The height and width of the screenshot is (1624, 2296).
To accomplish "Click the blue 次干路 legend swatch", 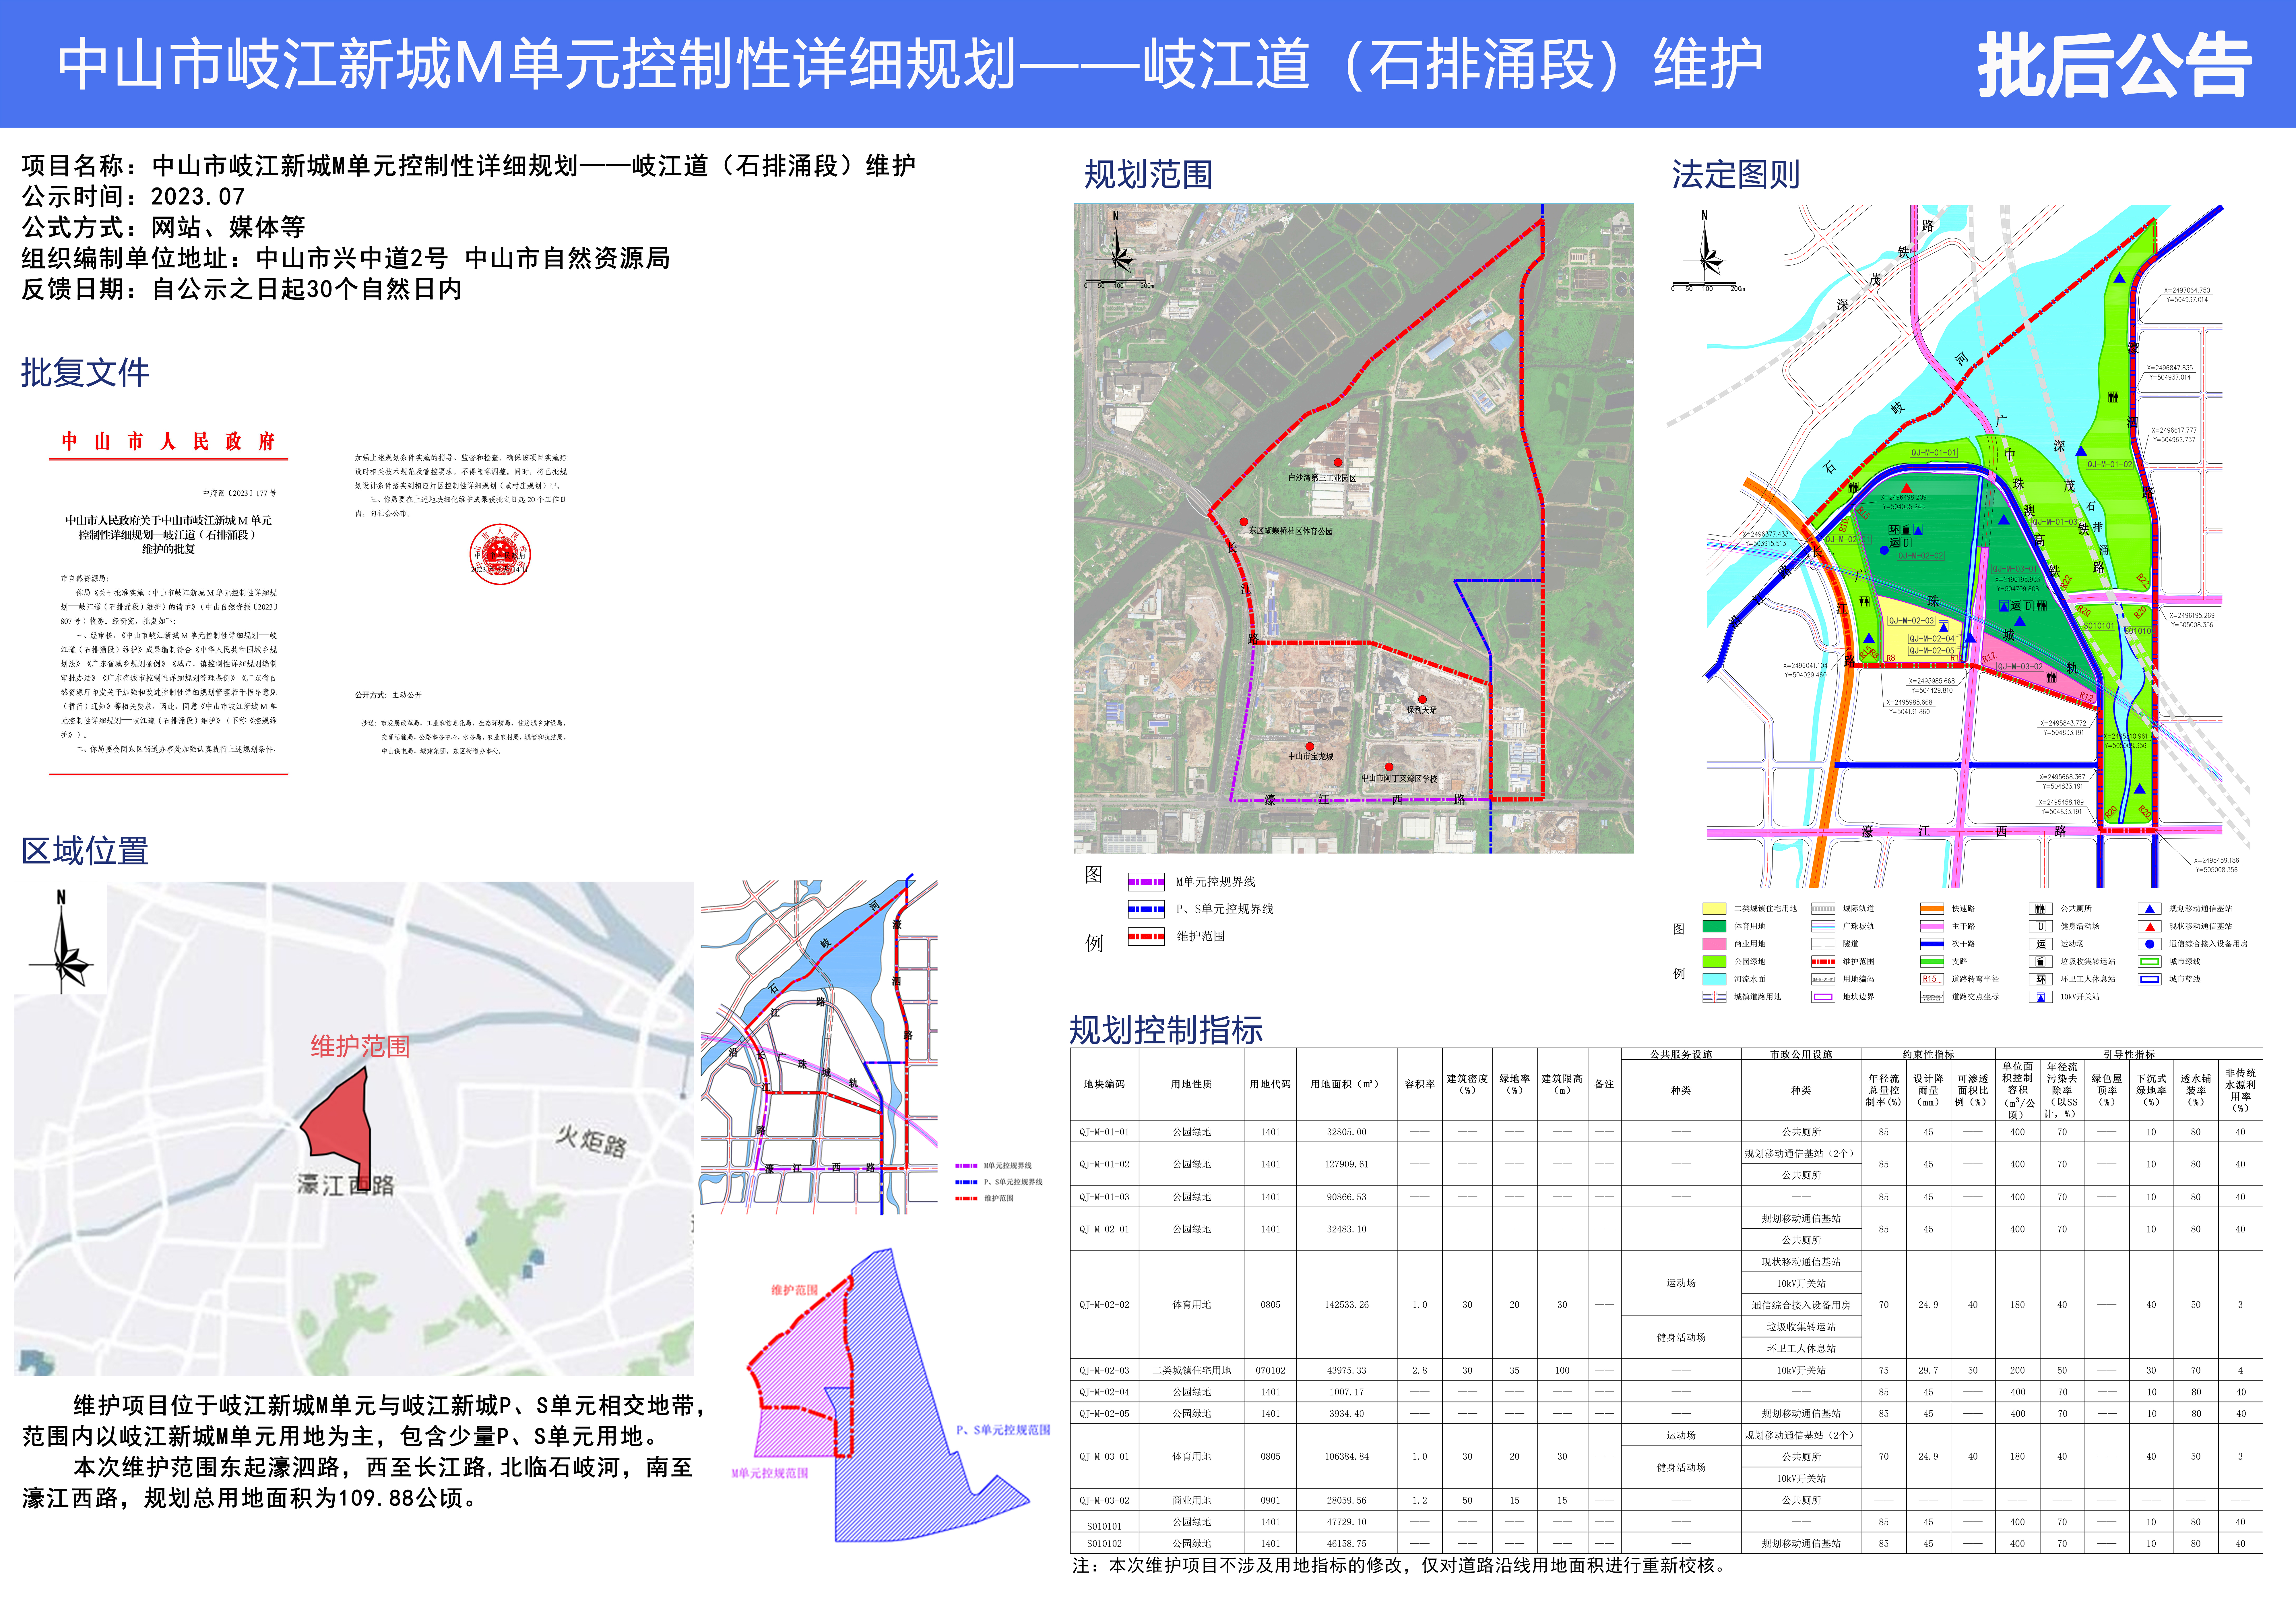I will (x=1932, y=944).
